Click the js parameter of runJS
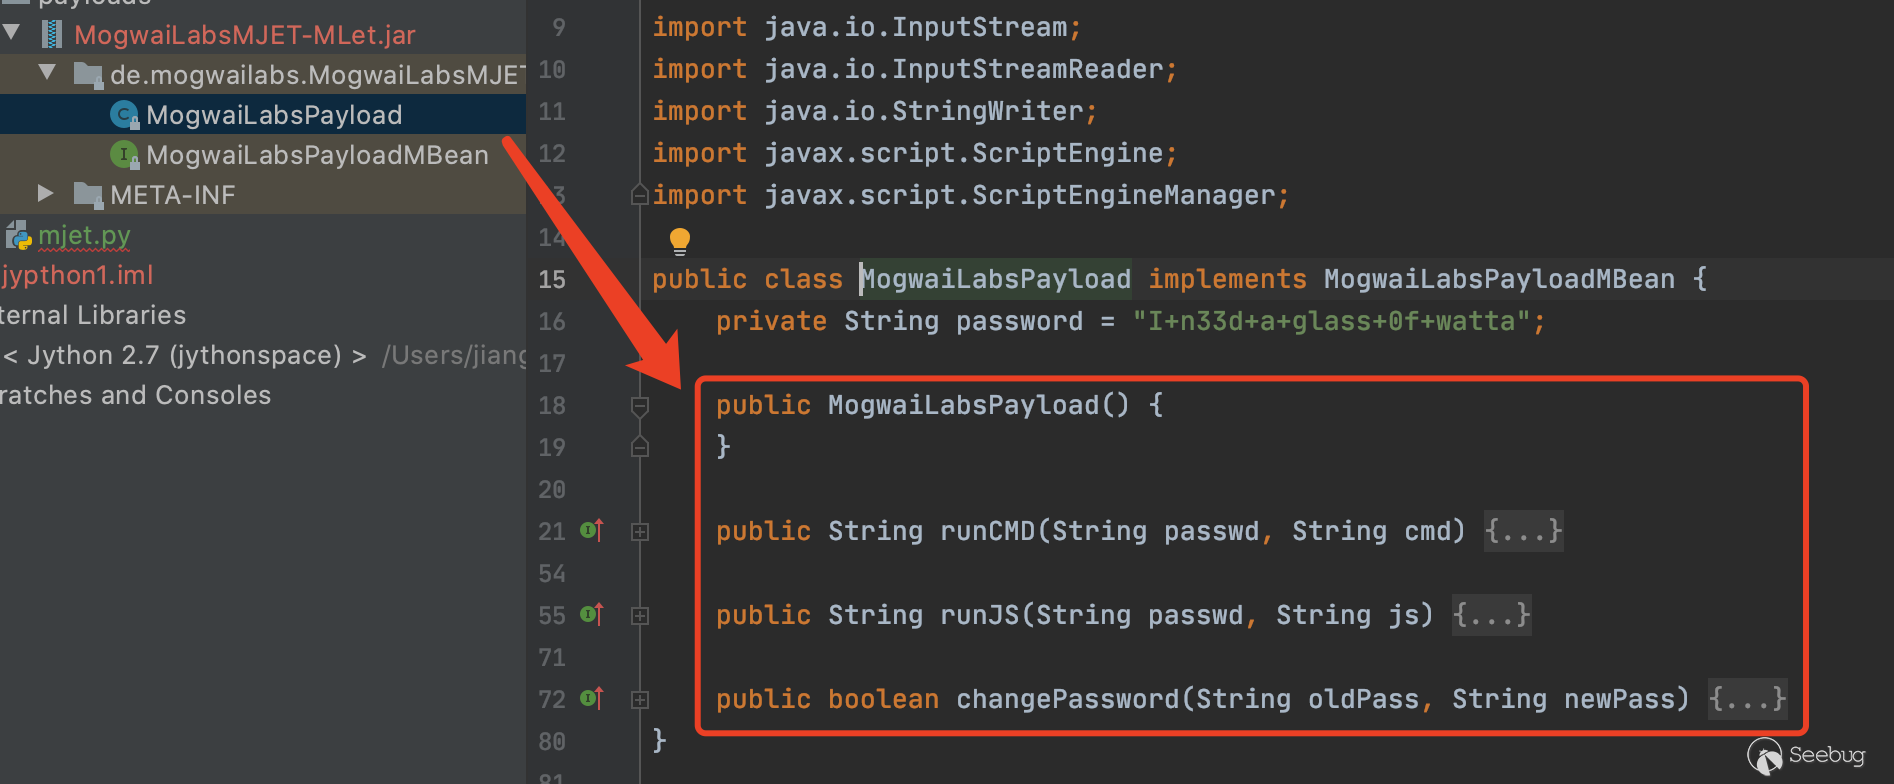This screenshot has height=784, width=1894. 1404,615
